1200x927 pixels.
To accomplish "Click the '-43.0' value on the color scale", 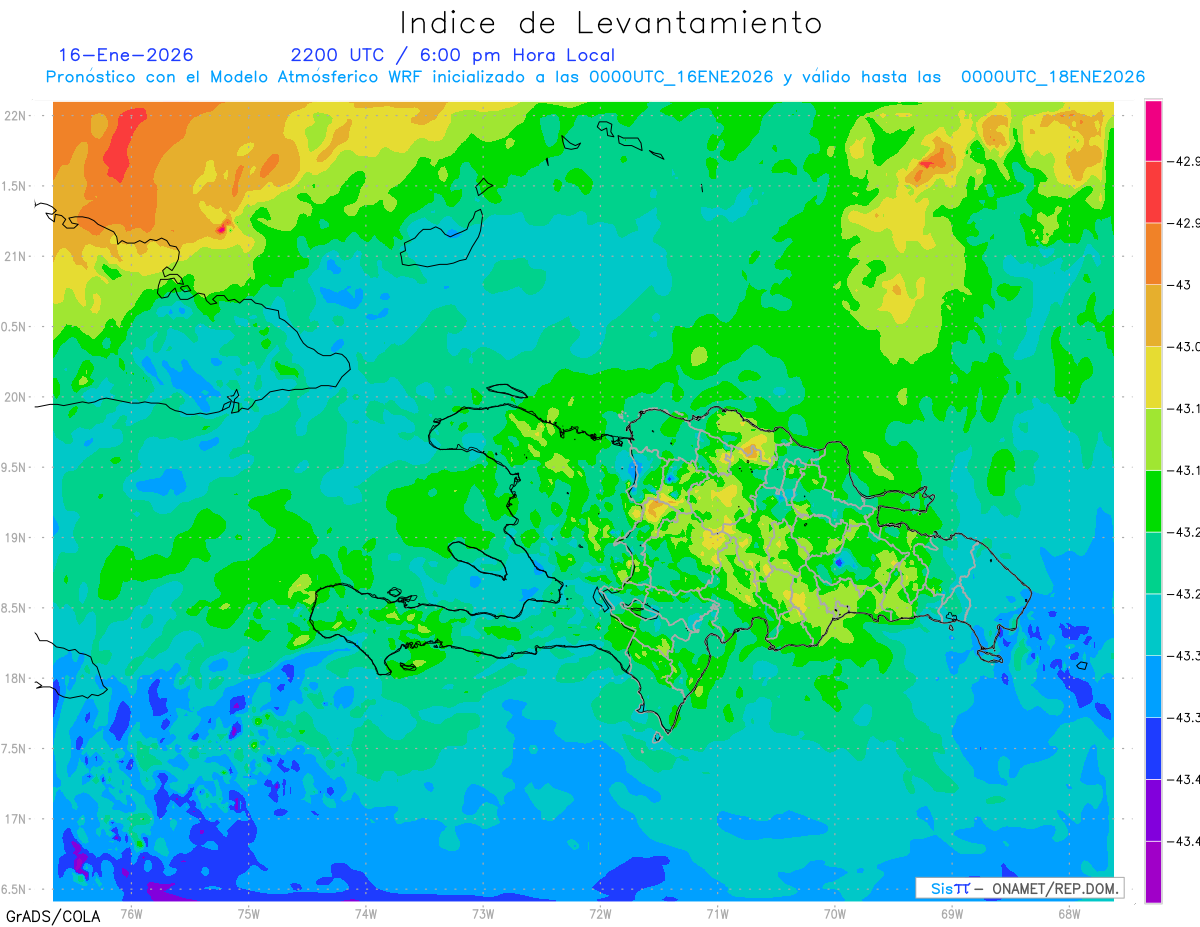I will (1184, 346).
